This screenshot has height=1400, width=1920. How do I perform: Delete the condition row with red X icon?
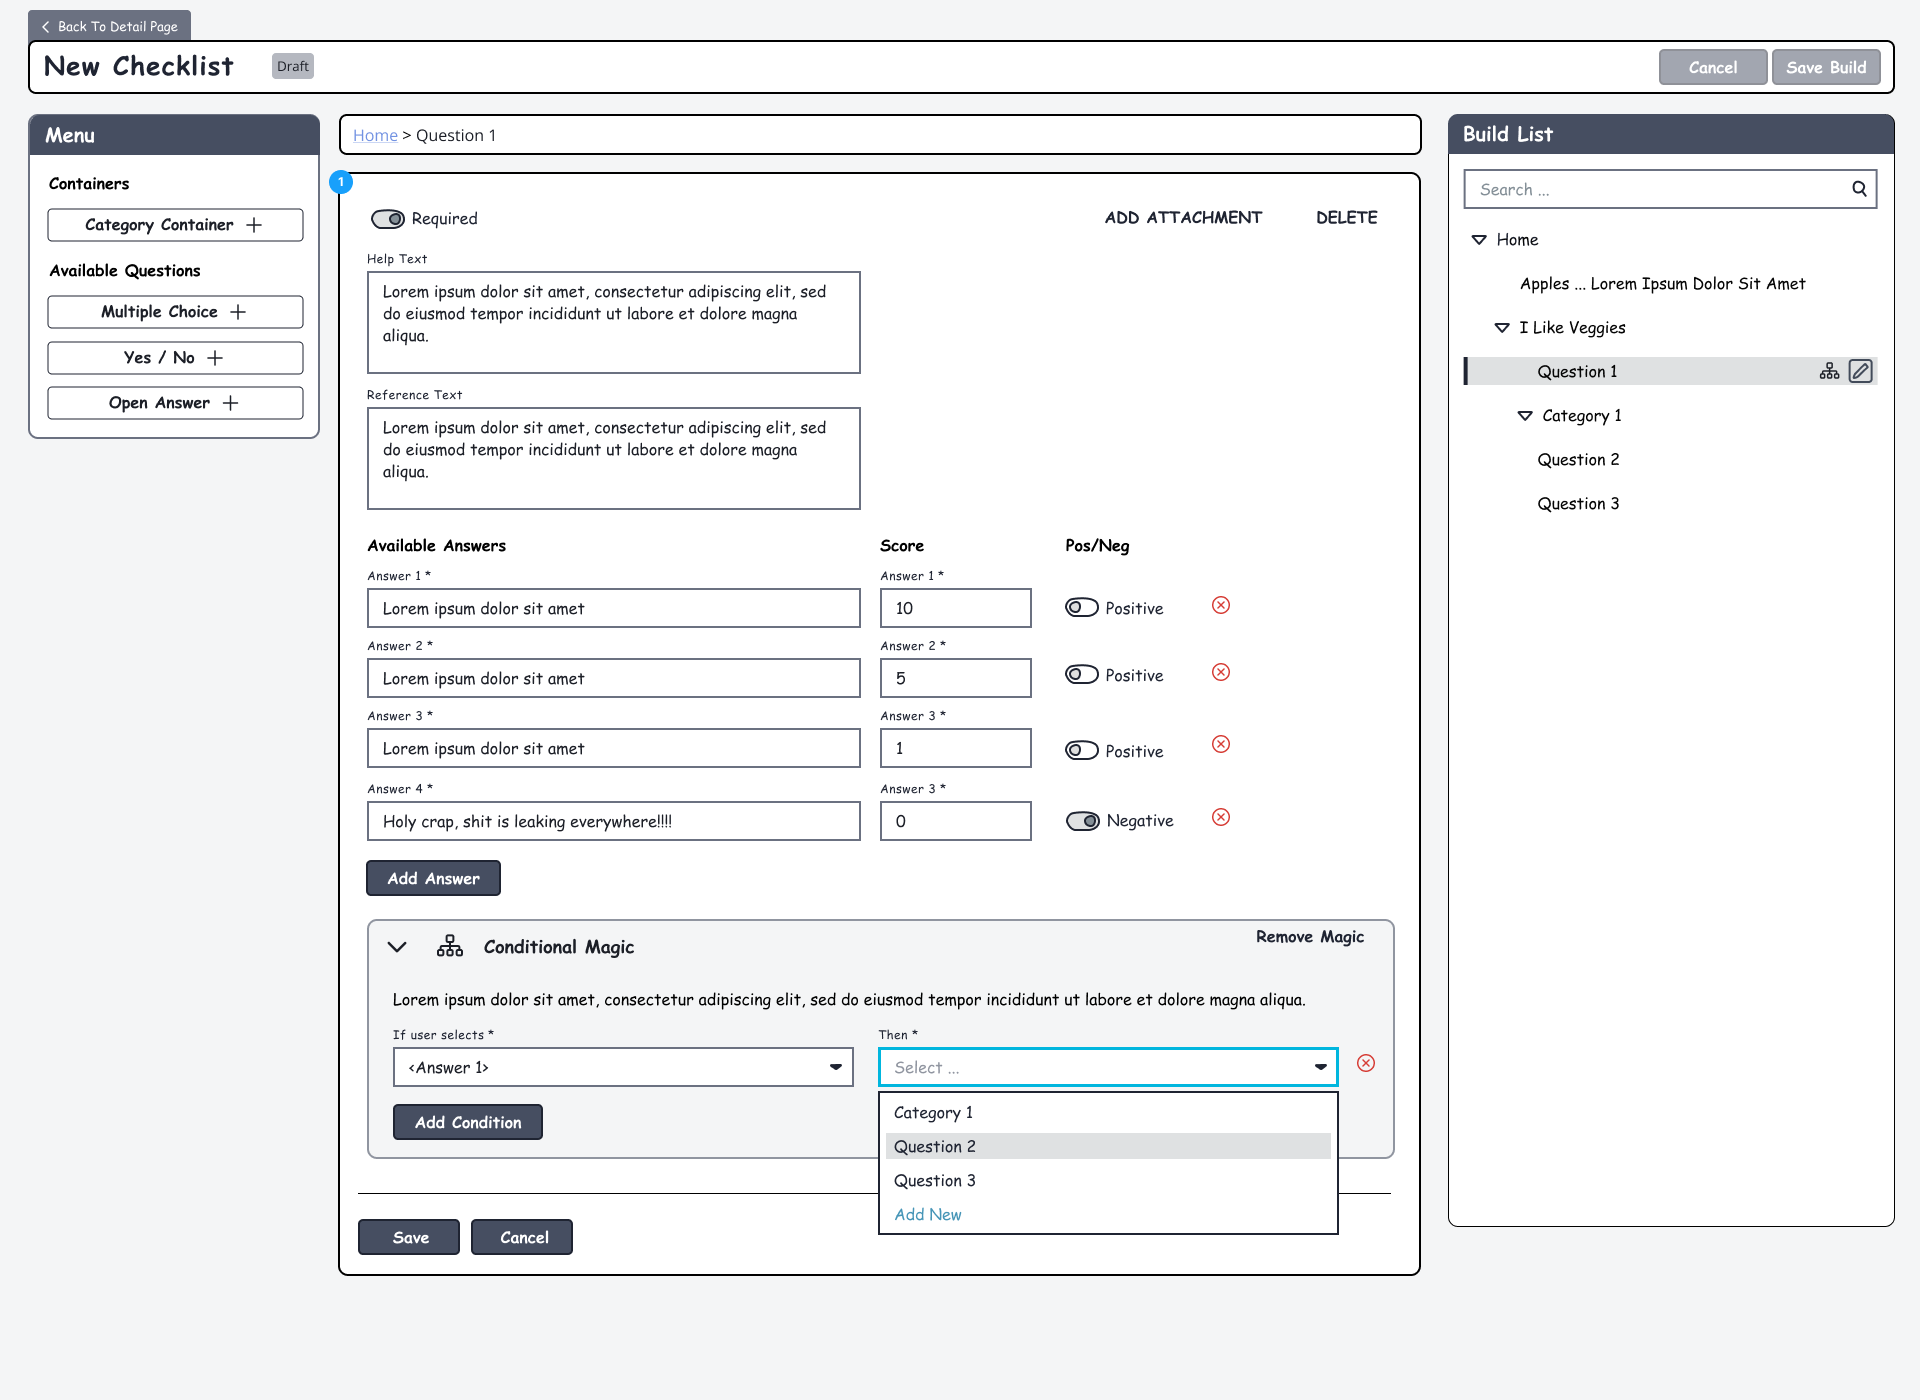point(1366,1063)
